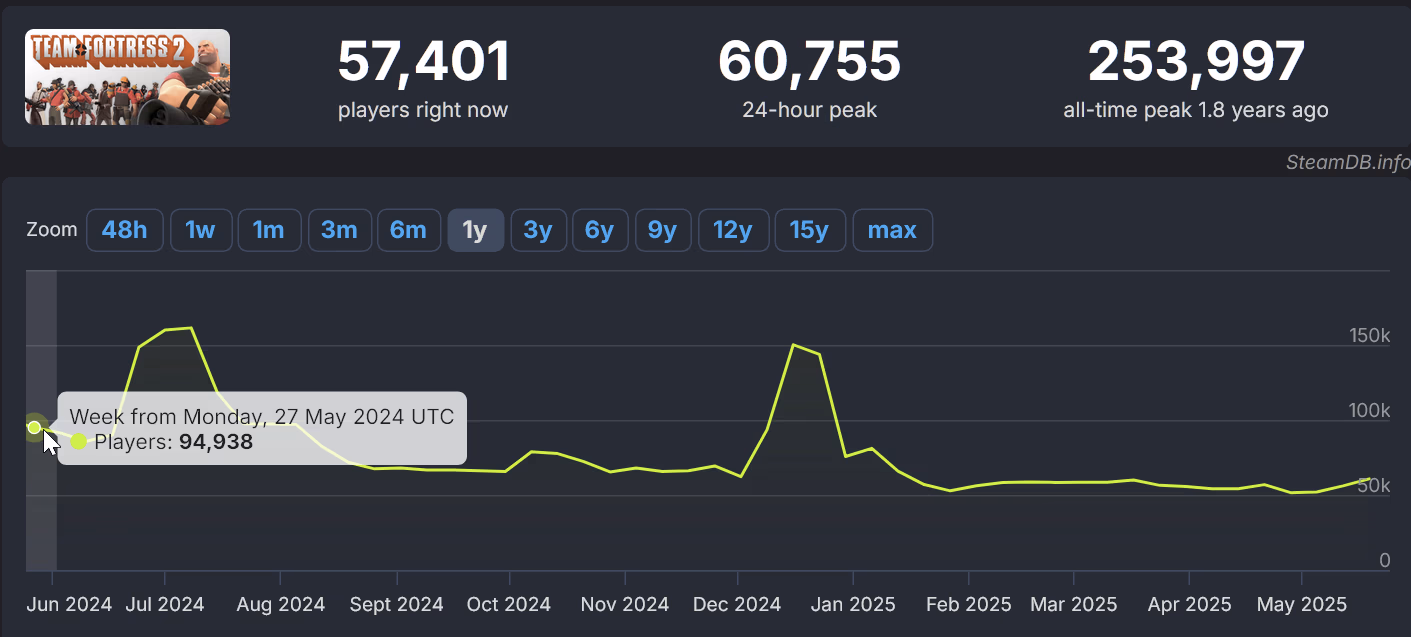Select the 3m zoom range
The width and height of the screenshot is (1411, 637).
[x=340, y=230]
